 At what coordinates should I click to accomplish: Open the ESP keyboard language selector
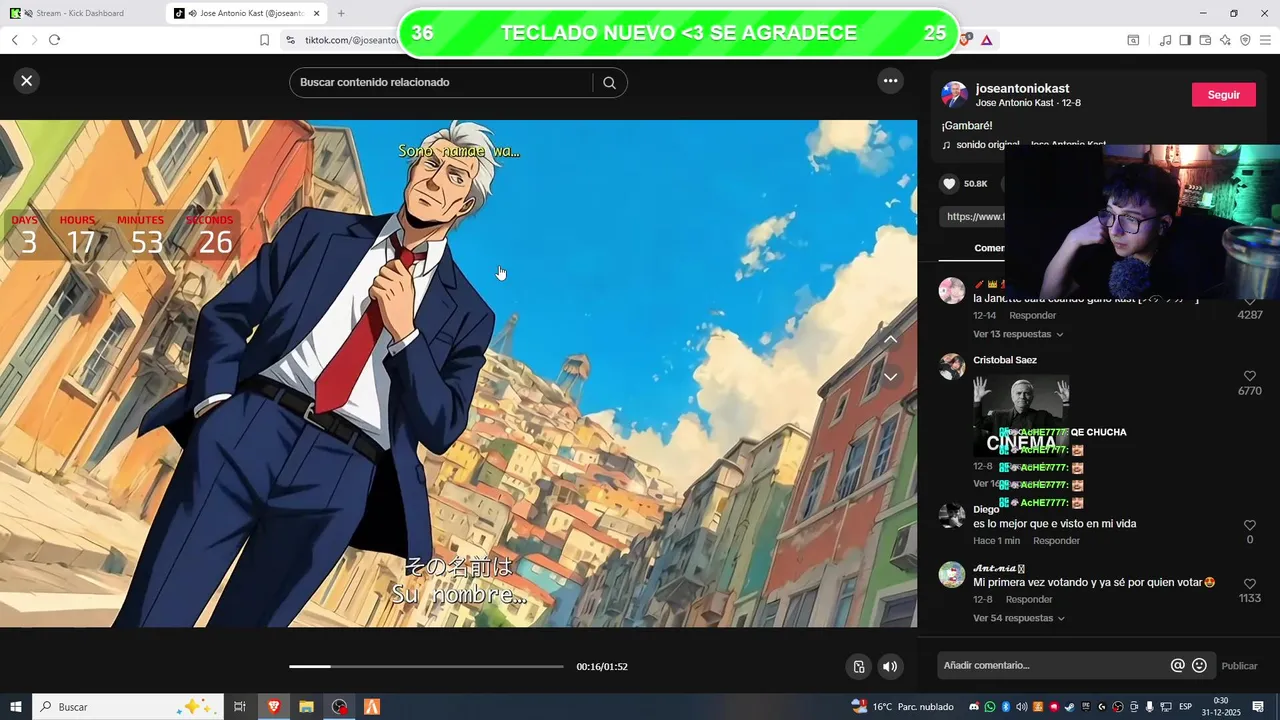click(x=1185, y=707)
